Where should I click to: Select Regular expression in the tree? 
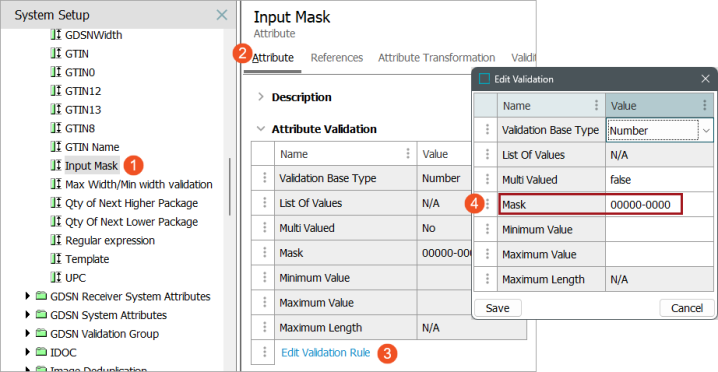pos(110,241)
